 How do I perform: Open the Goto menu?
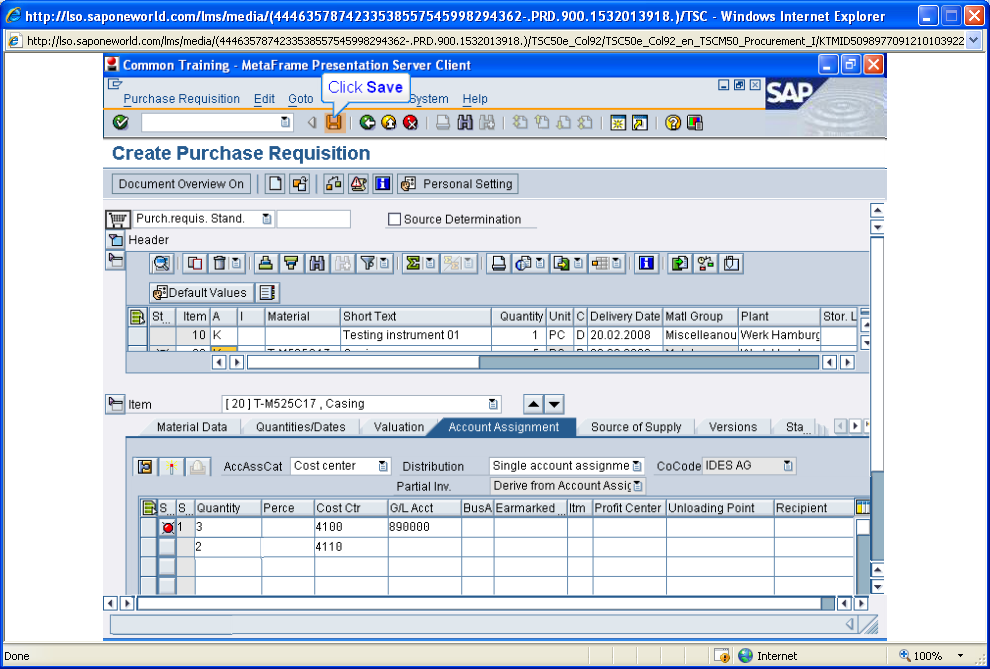click(301, 98)
